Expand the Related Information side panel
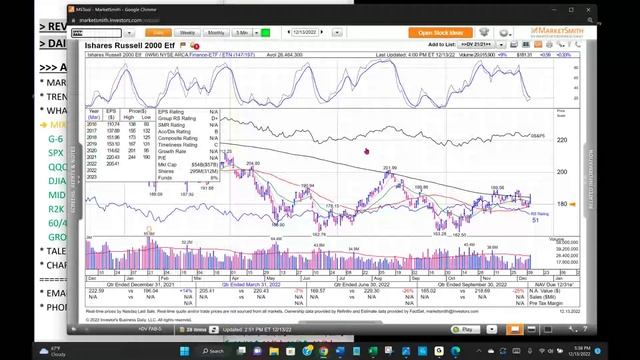640x360 pixels. [x=590, y=179]
